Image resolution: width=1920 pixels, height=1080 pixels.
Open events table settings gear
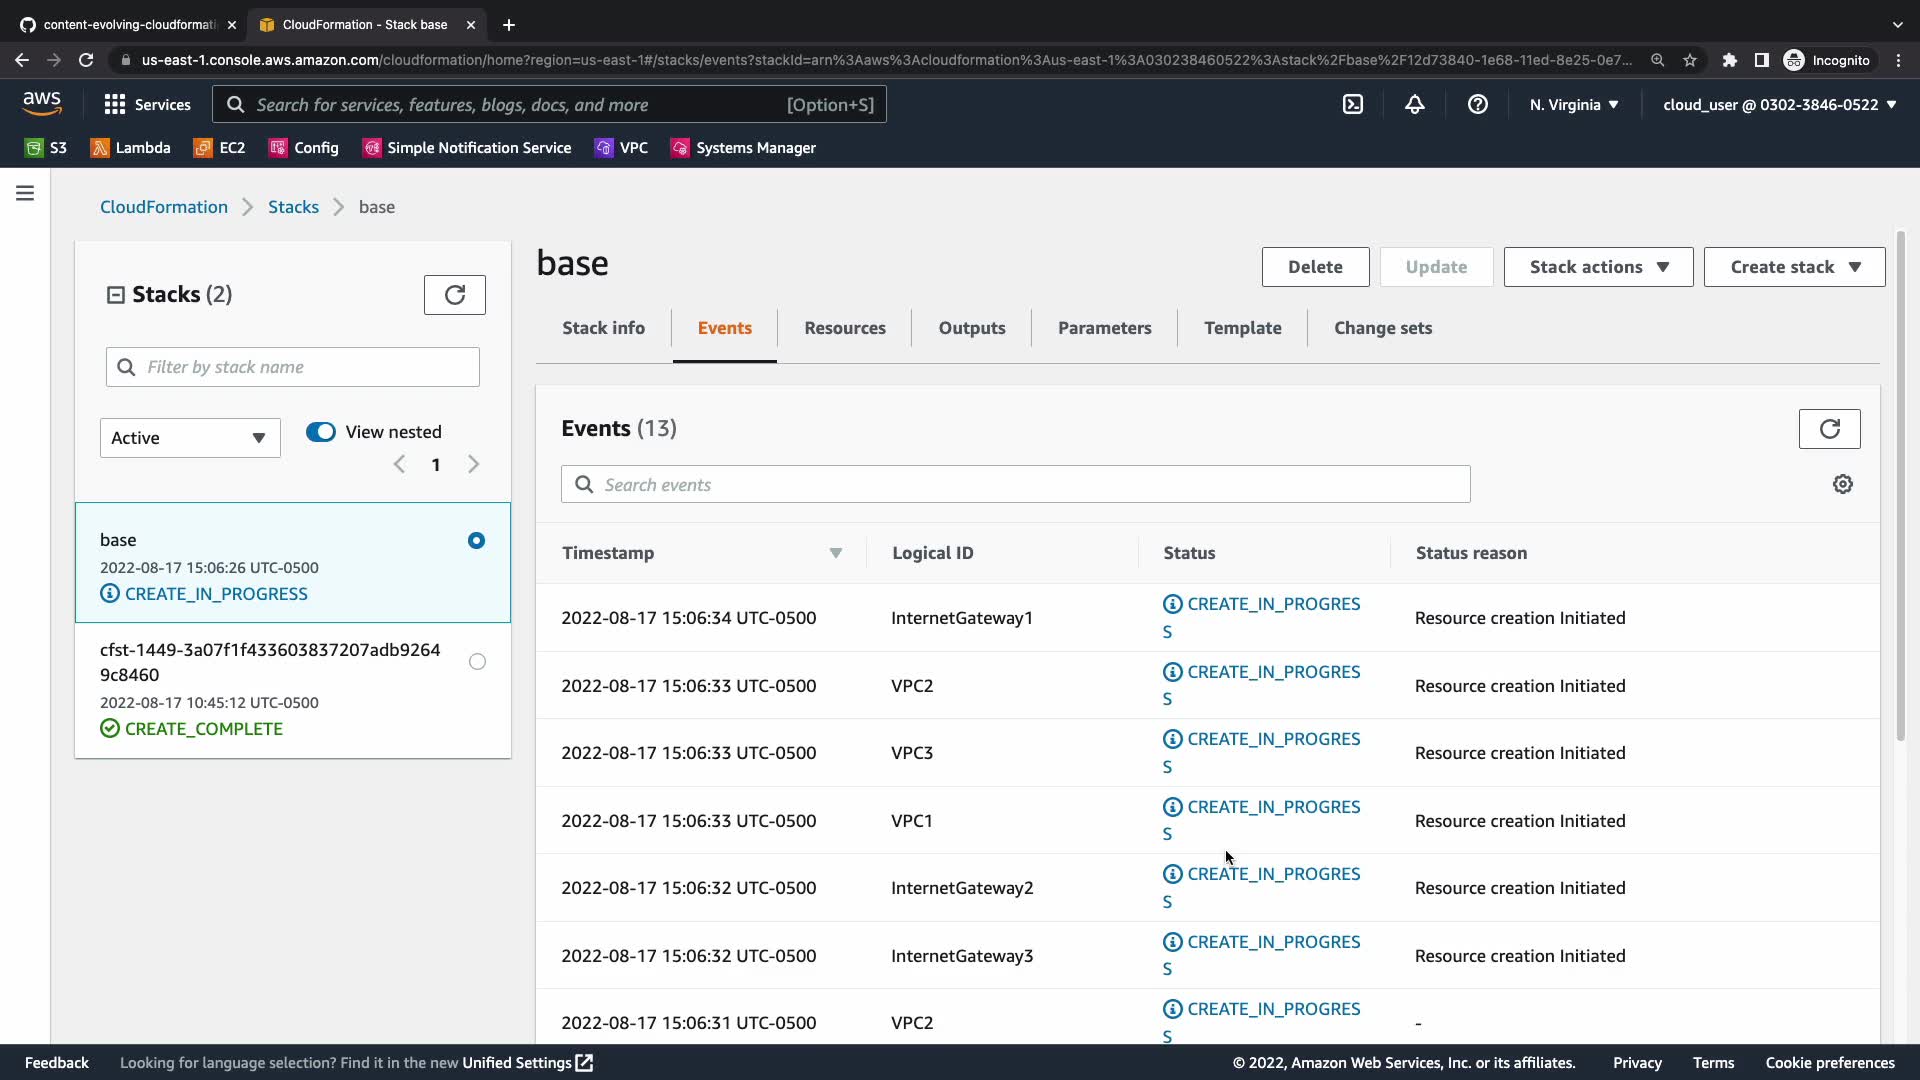[x=1842, y=484]
